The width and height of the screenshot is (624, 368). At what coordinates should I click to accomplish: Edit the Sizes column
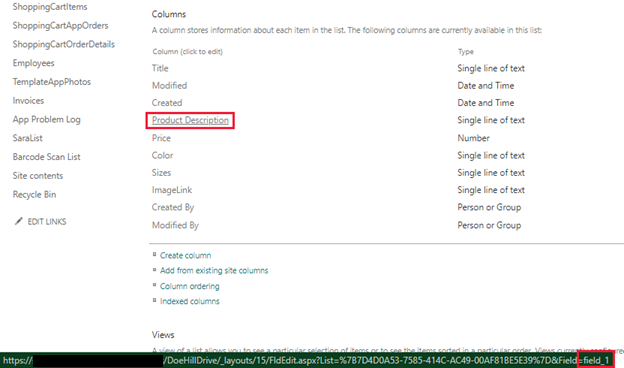tap(161, 173)
